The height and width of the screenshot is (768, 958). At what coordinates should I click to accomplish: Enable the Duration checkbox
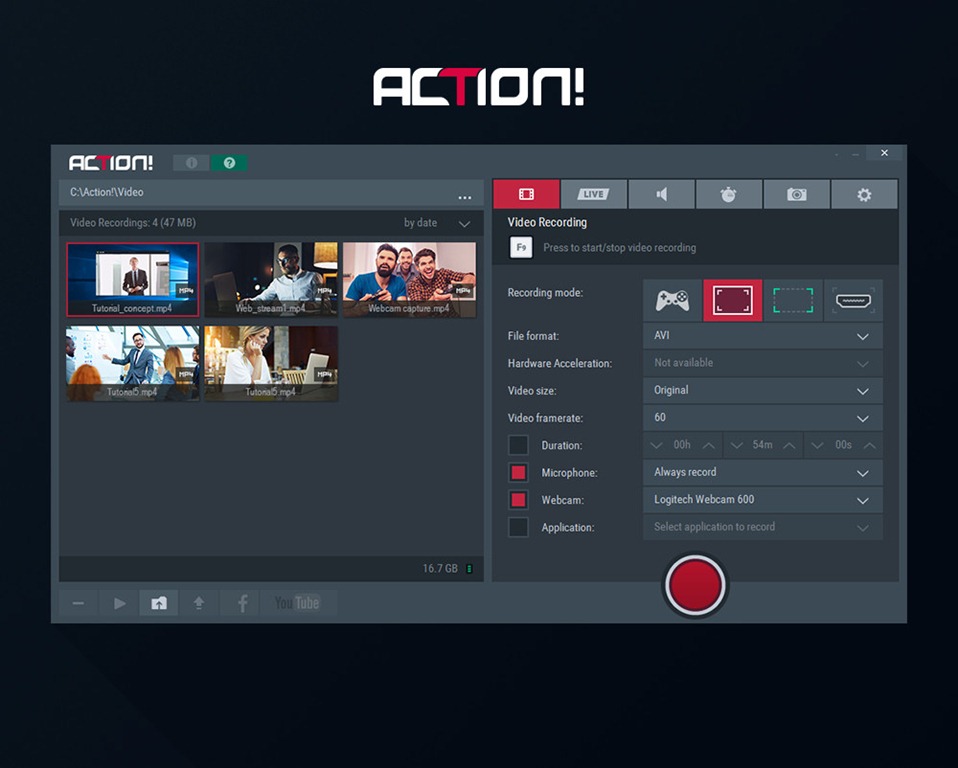point(518,445)
